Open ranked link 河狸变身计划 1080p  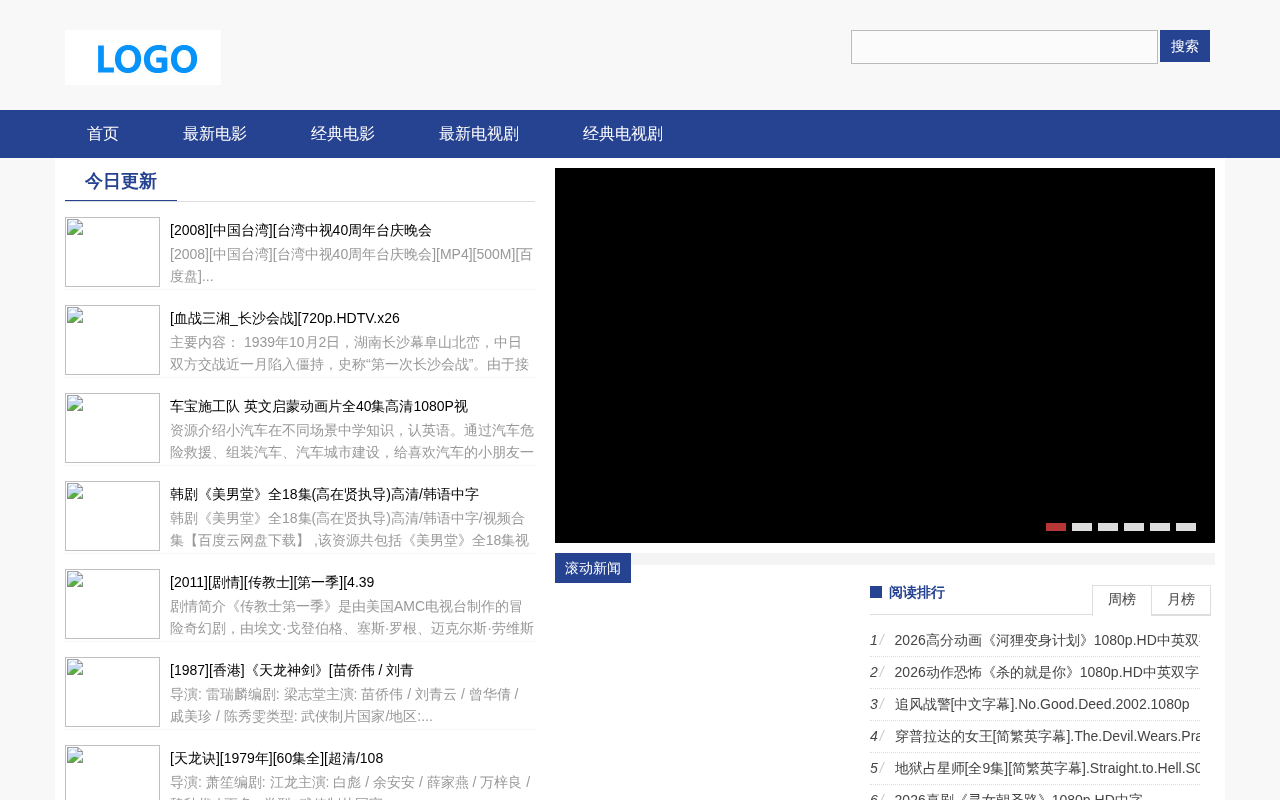point(1047,640)
